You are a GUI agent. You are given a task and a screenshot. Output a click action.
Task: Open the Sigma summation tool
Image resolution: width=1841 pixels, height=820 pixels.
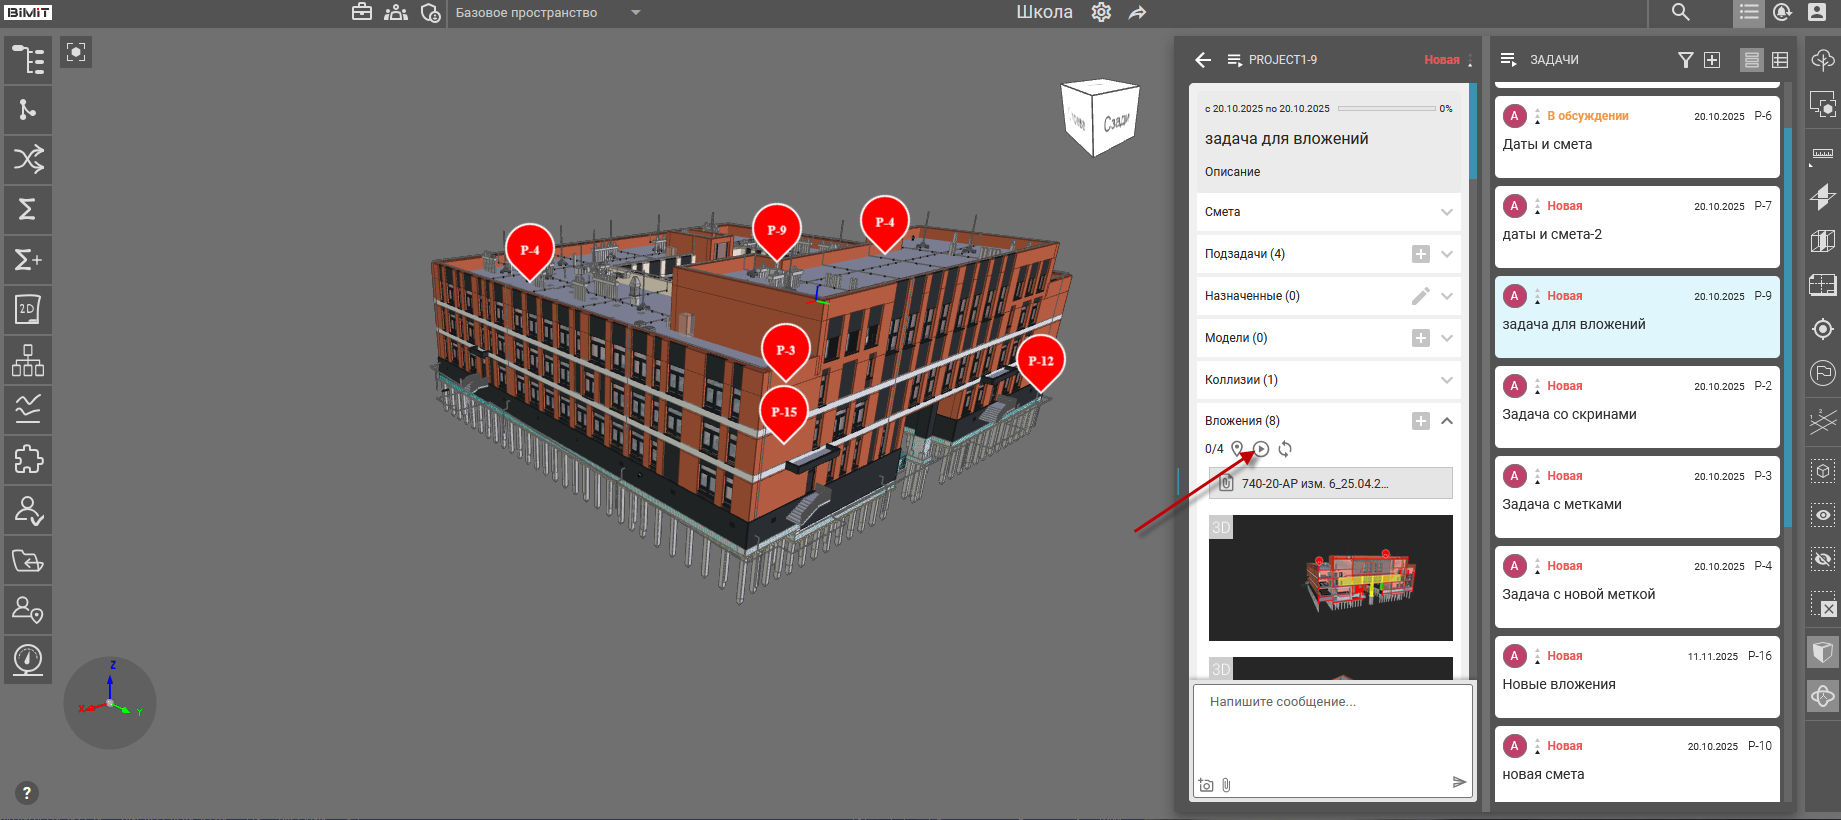click(28, 210)
